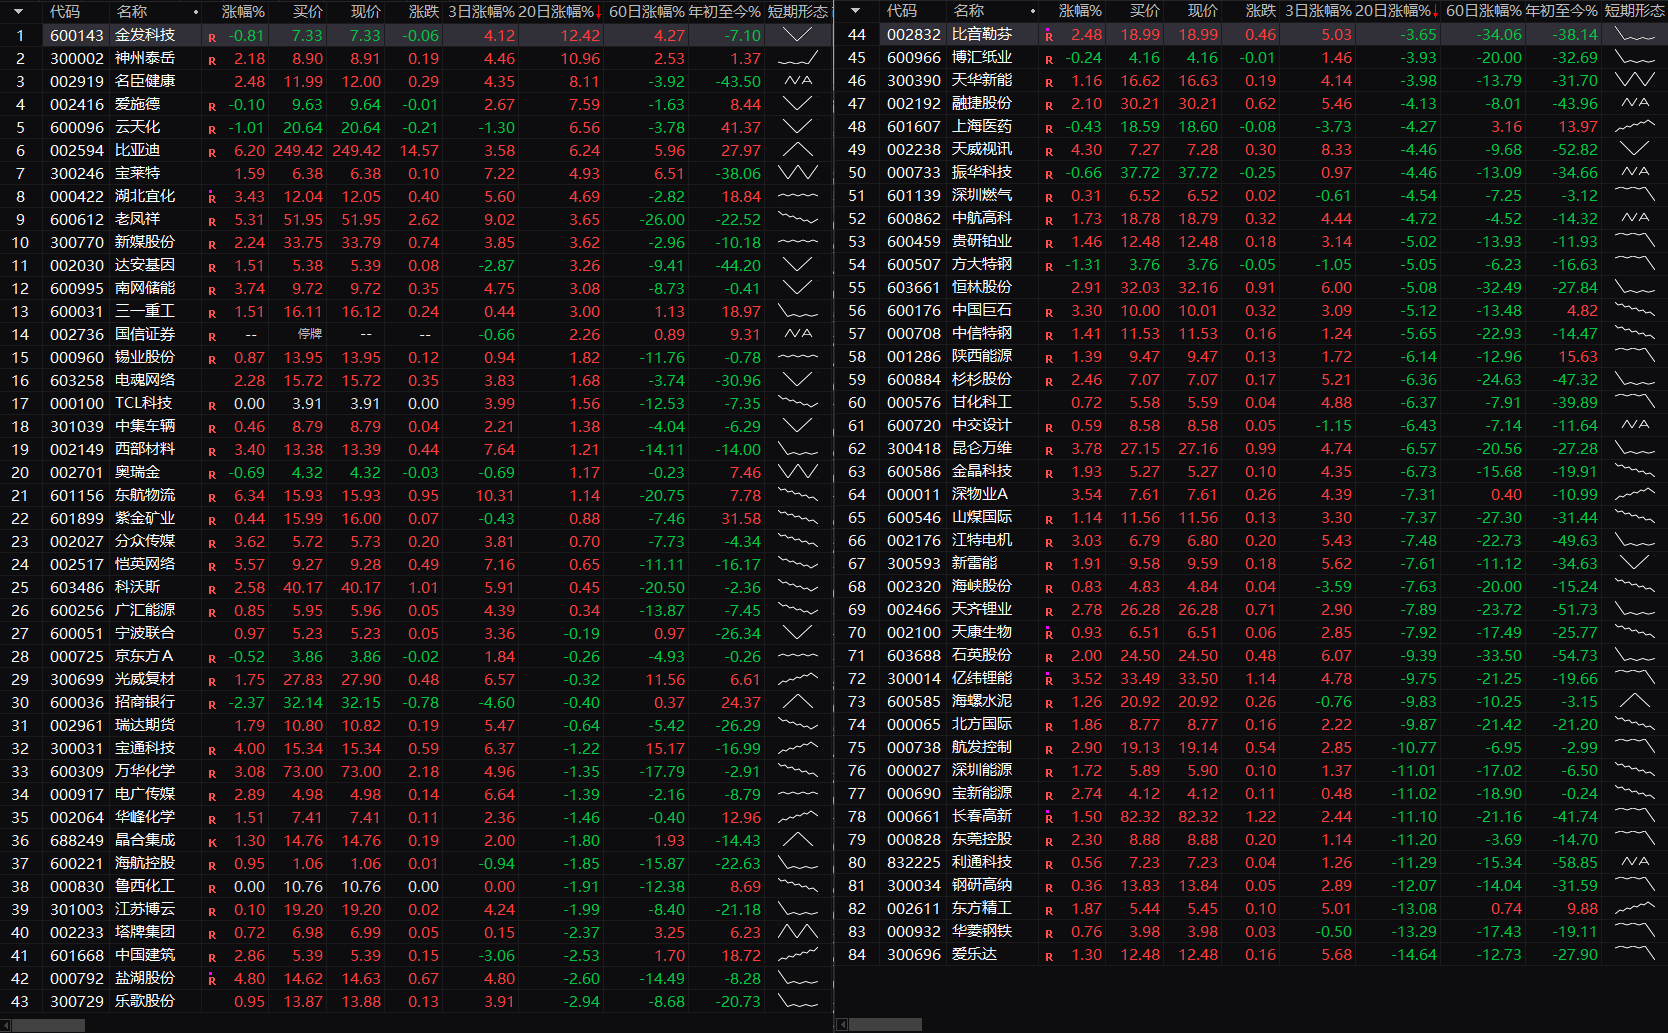Open the short-term pattern sparkline for 深物业A

(1635, 494)
